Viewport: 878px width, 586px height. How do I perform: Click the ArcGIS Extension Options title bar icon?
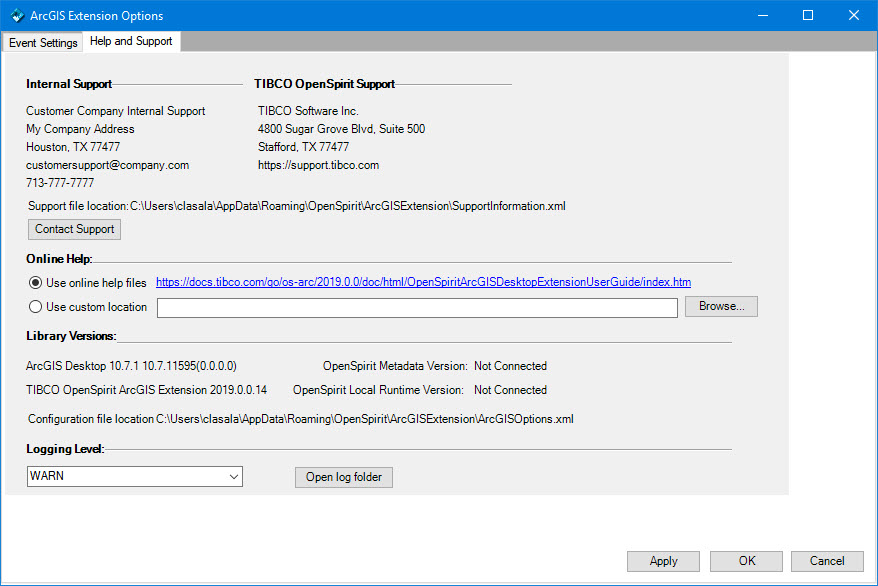pyautogui.click(x=17, y=16)
